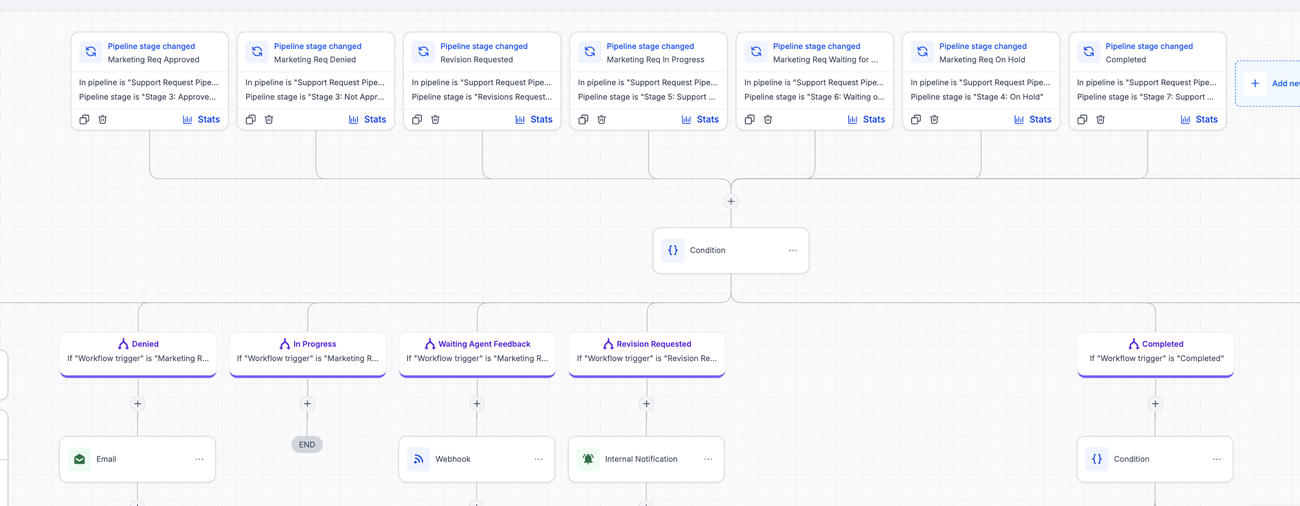Open Email action options menu

tap(200, 460)
